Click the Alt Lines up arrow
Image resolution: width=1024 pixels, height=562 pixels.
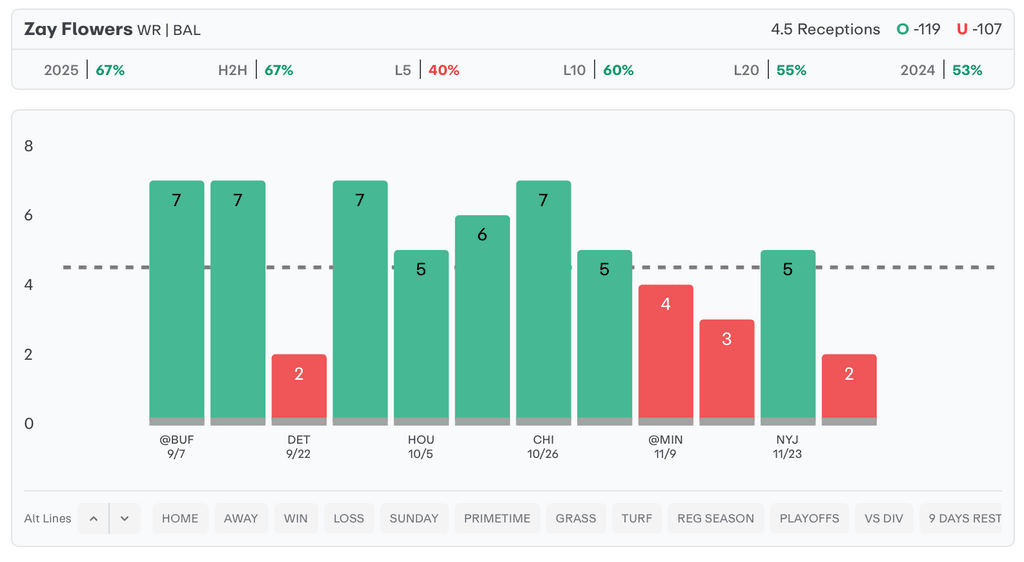[93, 518]
